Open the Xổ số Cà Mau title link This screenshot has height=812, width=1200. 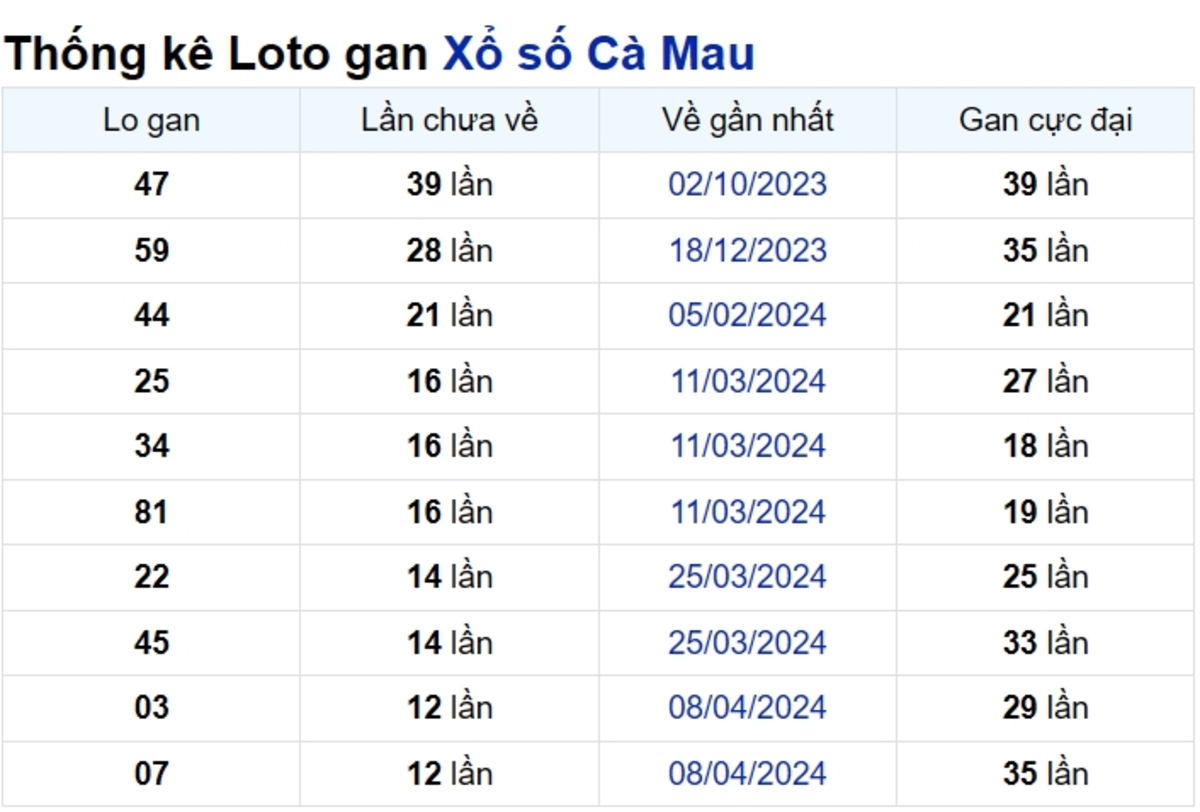click(x=598, y=54)
